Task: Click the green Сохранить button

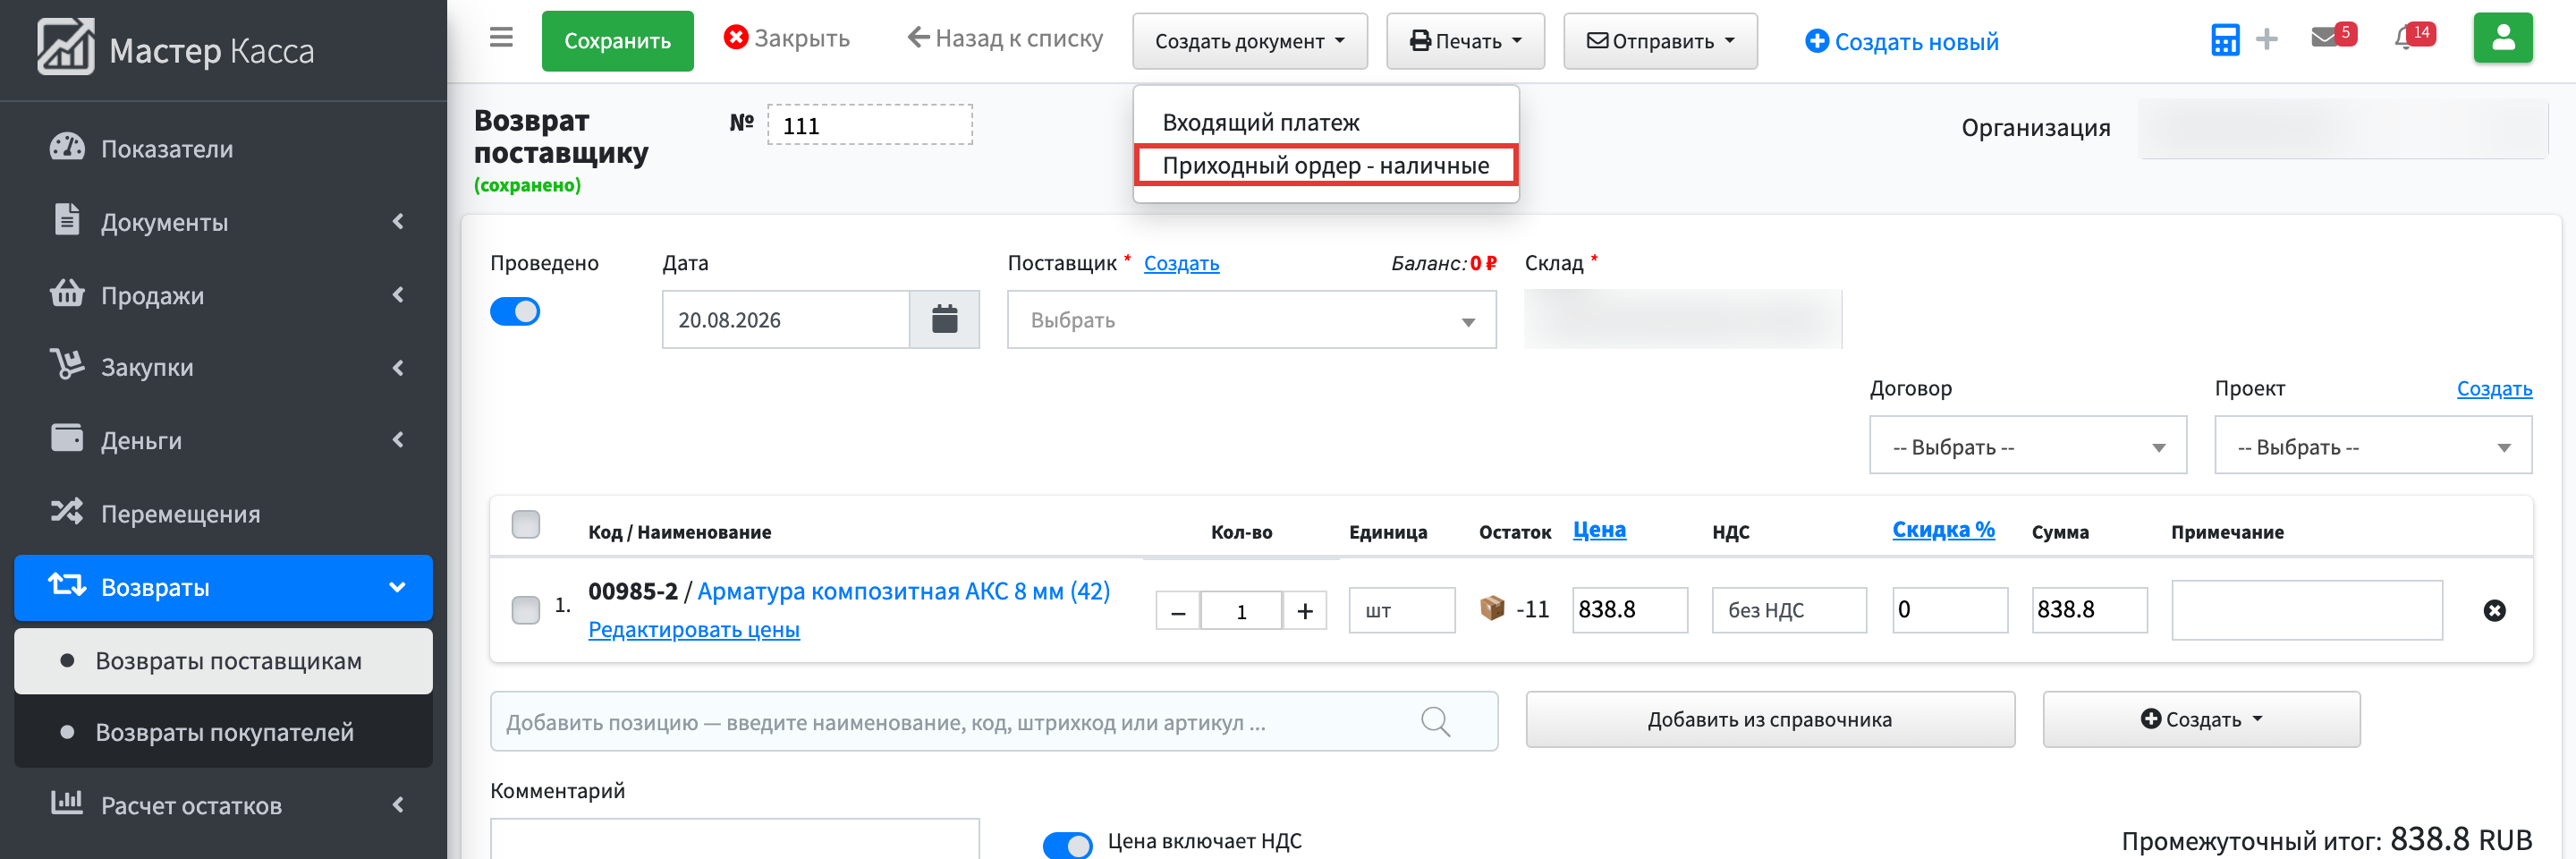Action: pyautogui.click(x=617, y=41)
